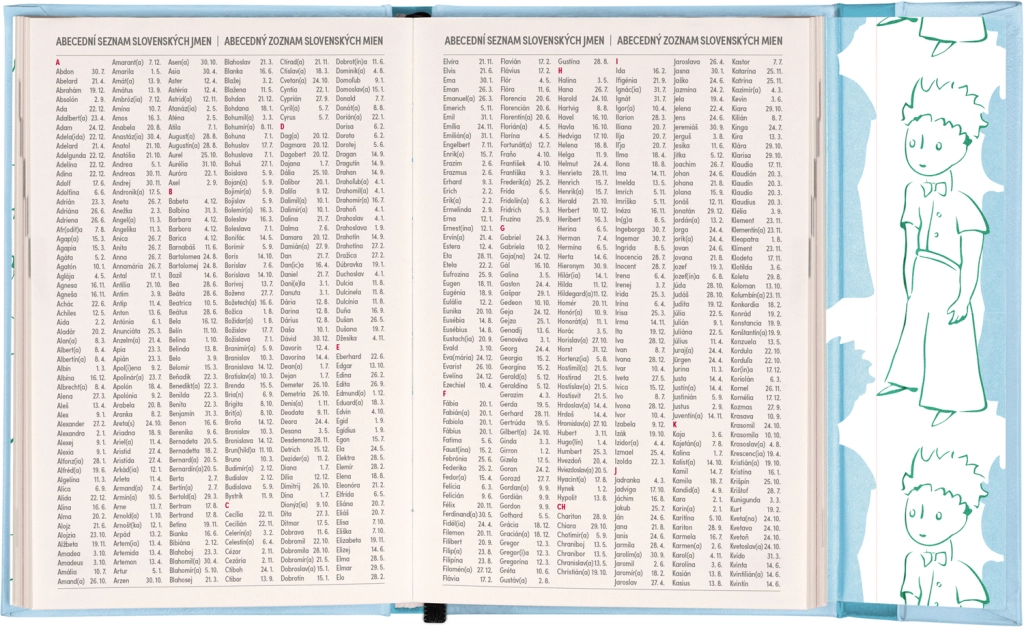Click the name "Adelgunda"
Image resolution: width=1024 pixels, height=627 pixels.
(x=71, y=155)
